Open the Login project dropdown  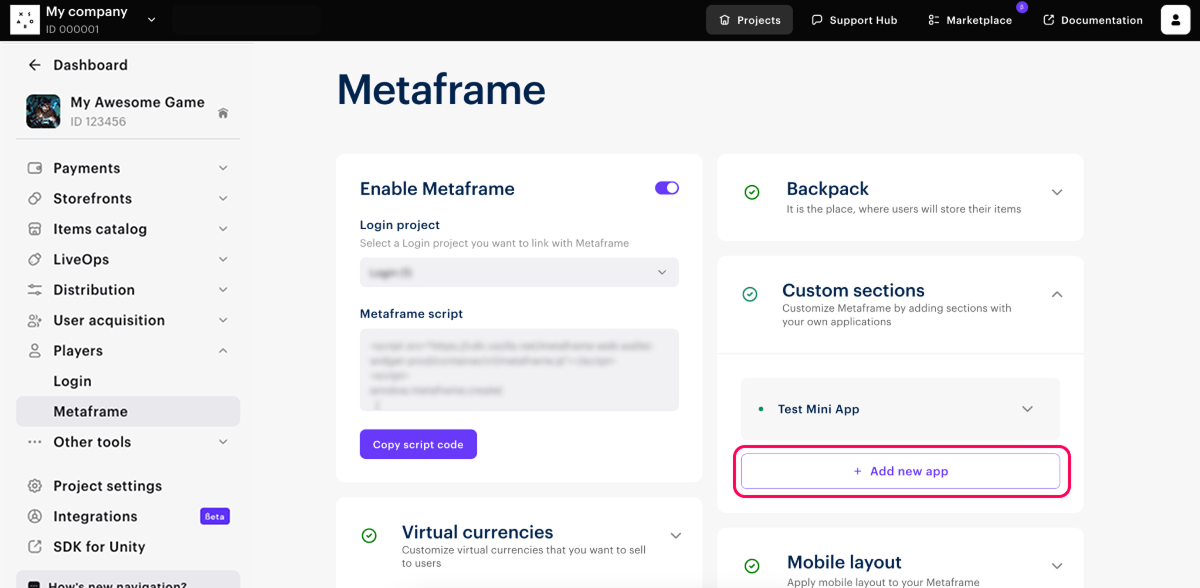519,272
